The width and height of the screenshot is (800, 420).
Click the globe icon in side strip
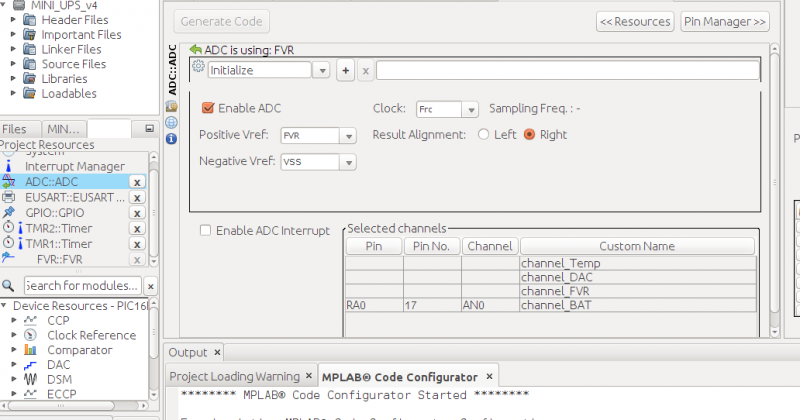(x=171, y=122)
